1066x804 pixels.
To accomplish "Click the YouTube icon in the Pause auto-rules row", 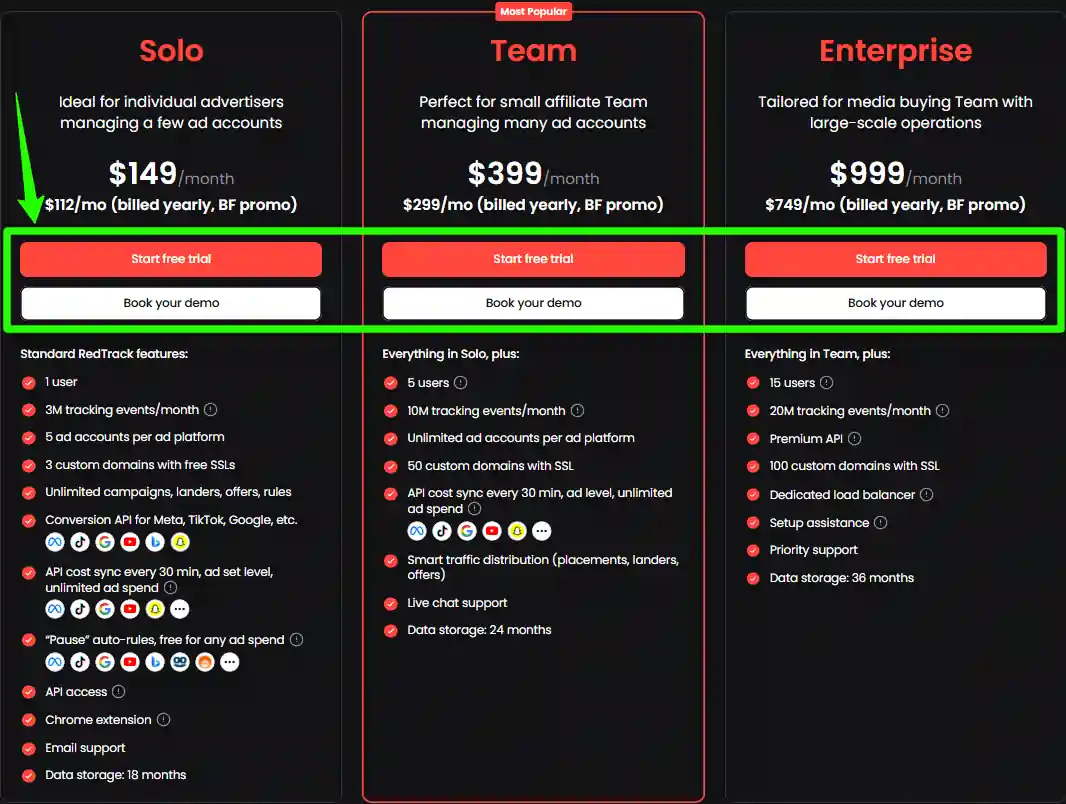I will (x=130, y=661).
